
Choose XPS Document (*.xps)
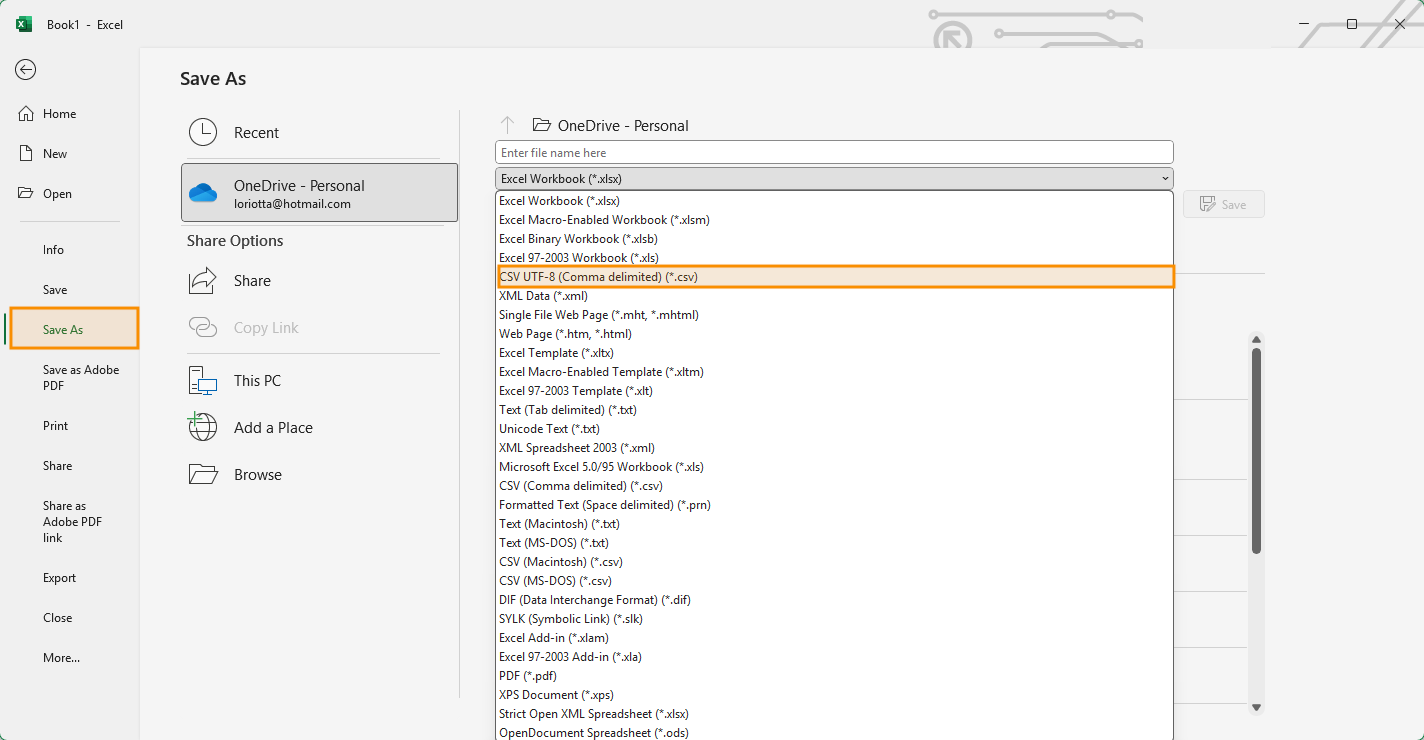tap(834, 695)
